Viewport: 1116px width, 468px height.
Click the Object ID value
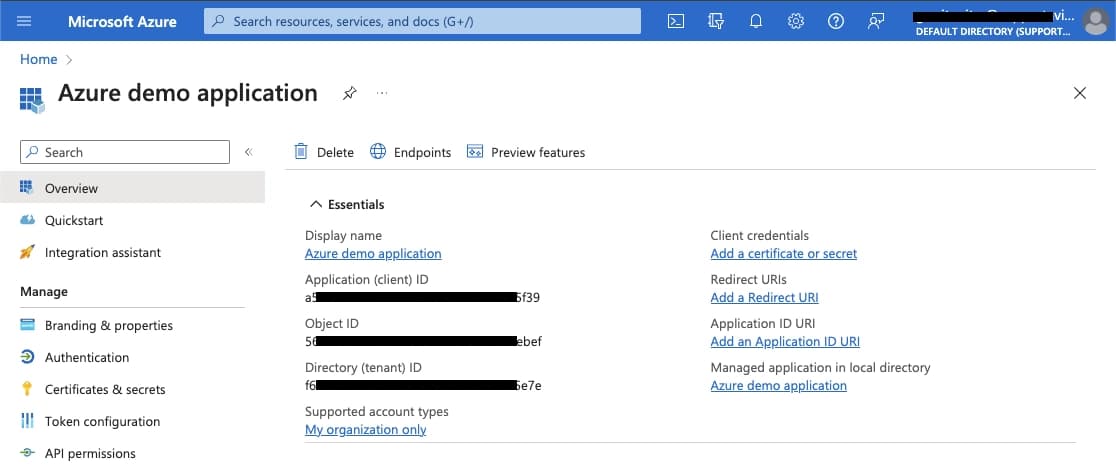pyautogui.click(x=423, y=341)
